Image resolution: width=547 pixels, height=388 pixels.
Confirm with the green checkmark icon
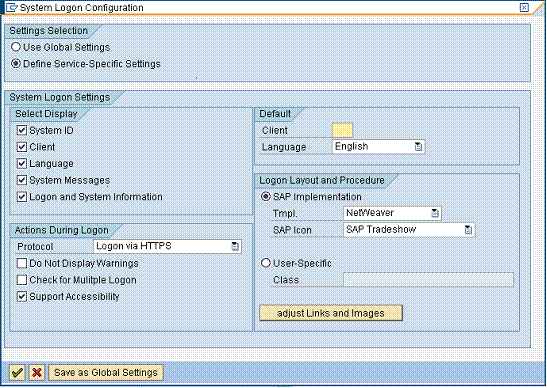click(17, 373)
